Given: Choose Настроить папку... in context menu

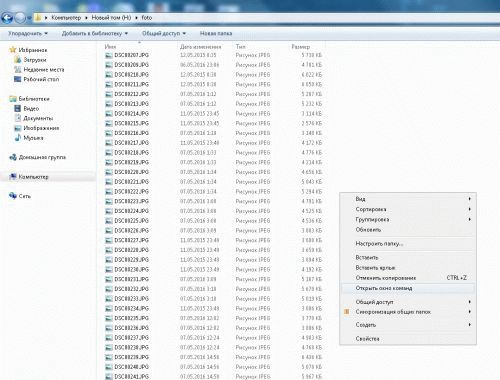Looking at the screenshot, I should point(408,244).
